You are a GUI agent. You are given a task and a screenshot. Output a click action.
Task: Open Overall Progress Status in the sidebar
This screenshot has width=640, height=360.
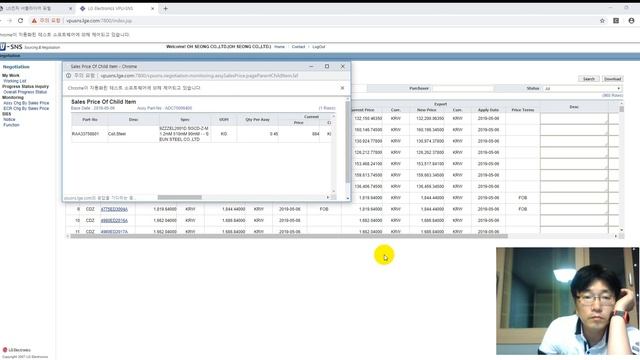click(25, 92)
